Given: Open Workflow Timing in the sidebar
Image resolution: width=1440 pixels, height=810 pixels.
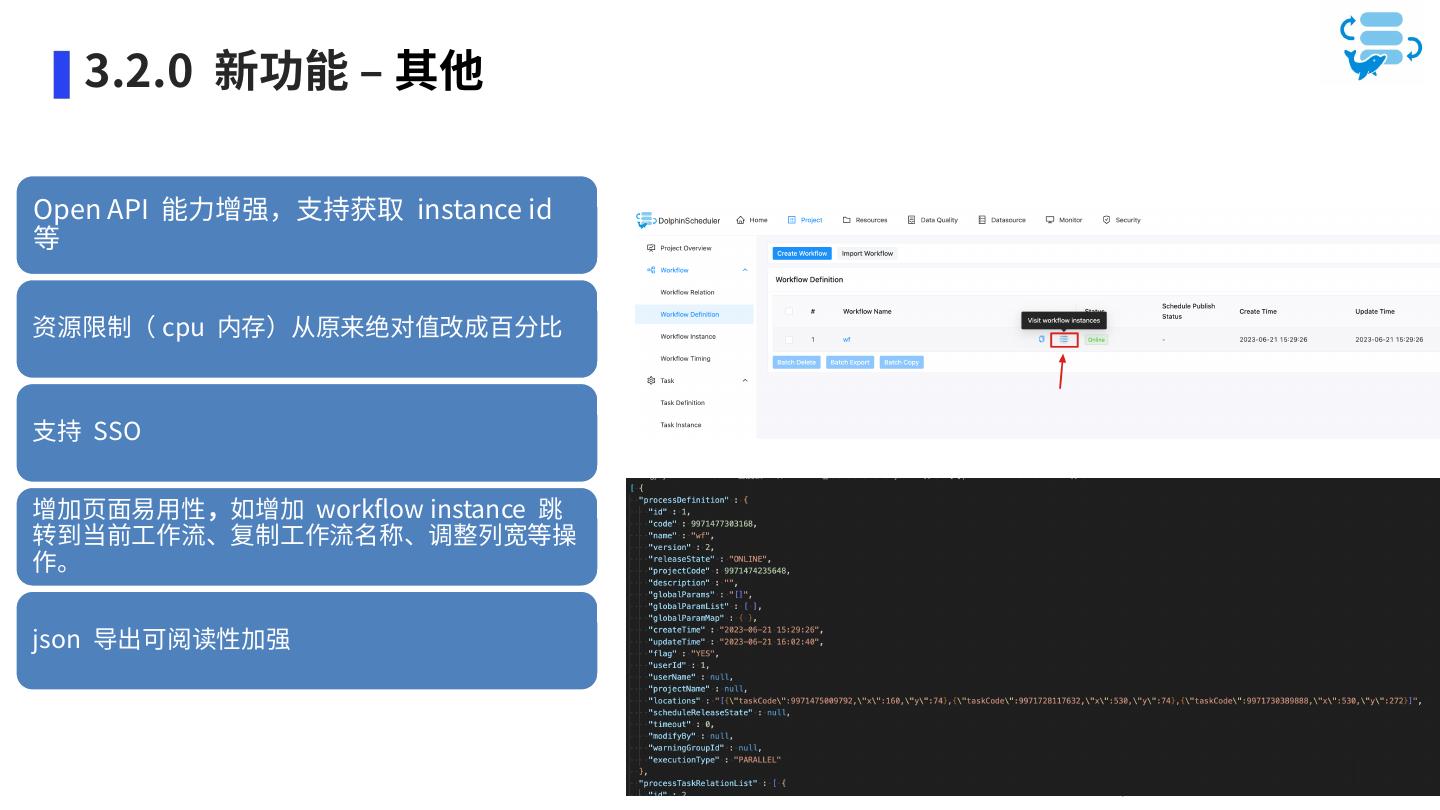Looking at the screenshot, I should pyautogui.click(x=685, y=358).
